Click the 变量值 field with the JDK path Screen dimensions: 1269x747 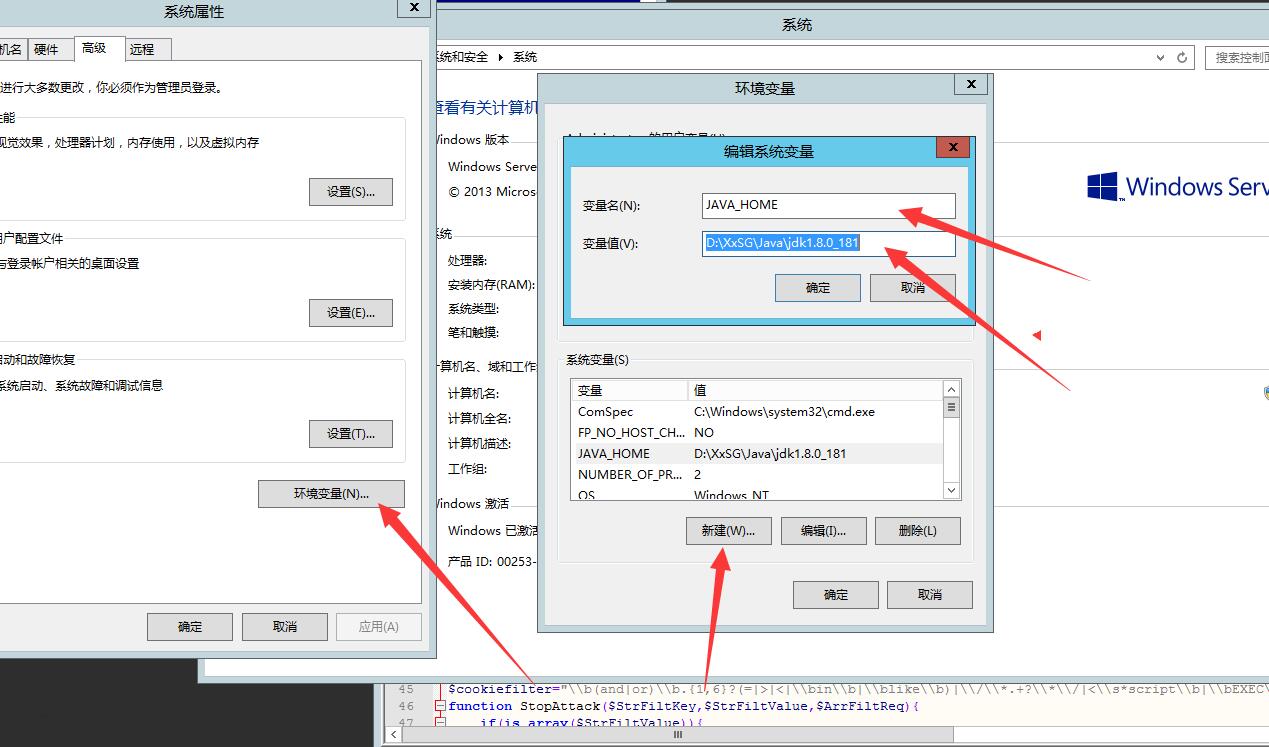828,243
